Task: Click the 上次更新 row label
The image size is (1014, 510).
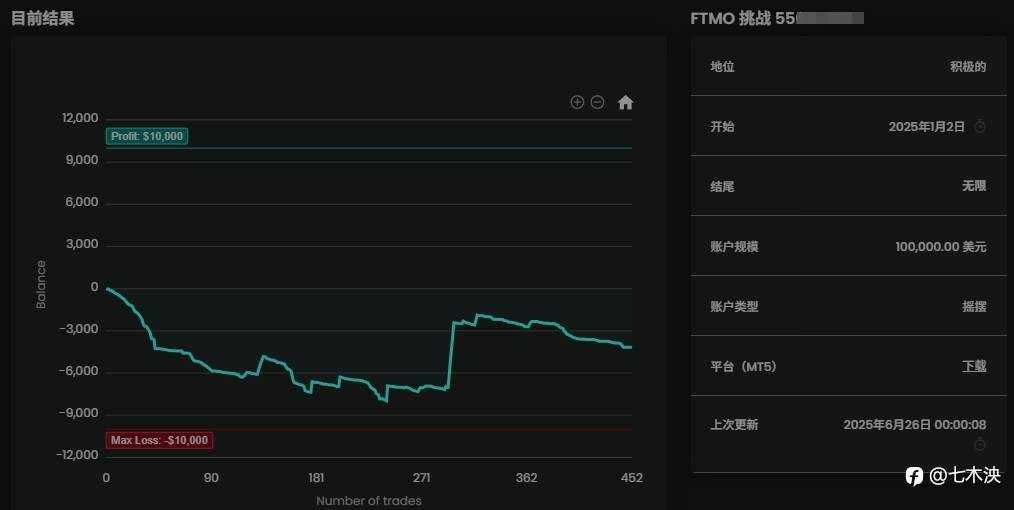Action: (734, 425)
